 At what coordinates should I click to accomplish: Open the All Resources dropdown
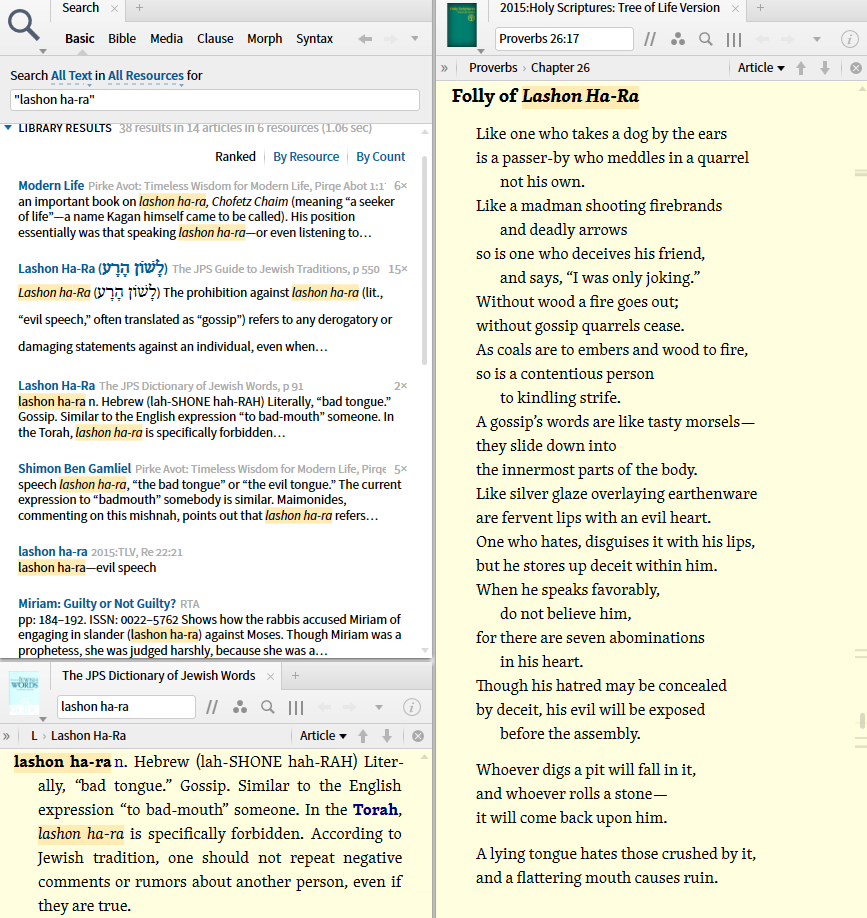146,76
